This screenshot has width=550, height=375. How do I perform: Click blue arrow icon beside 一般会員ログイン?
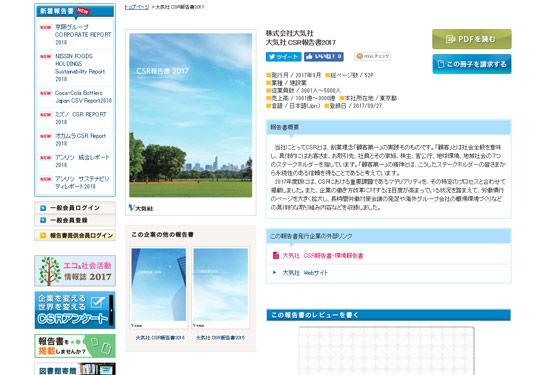tap(43, 208)
